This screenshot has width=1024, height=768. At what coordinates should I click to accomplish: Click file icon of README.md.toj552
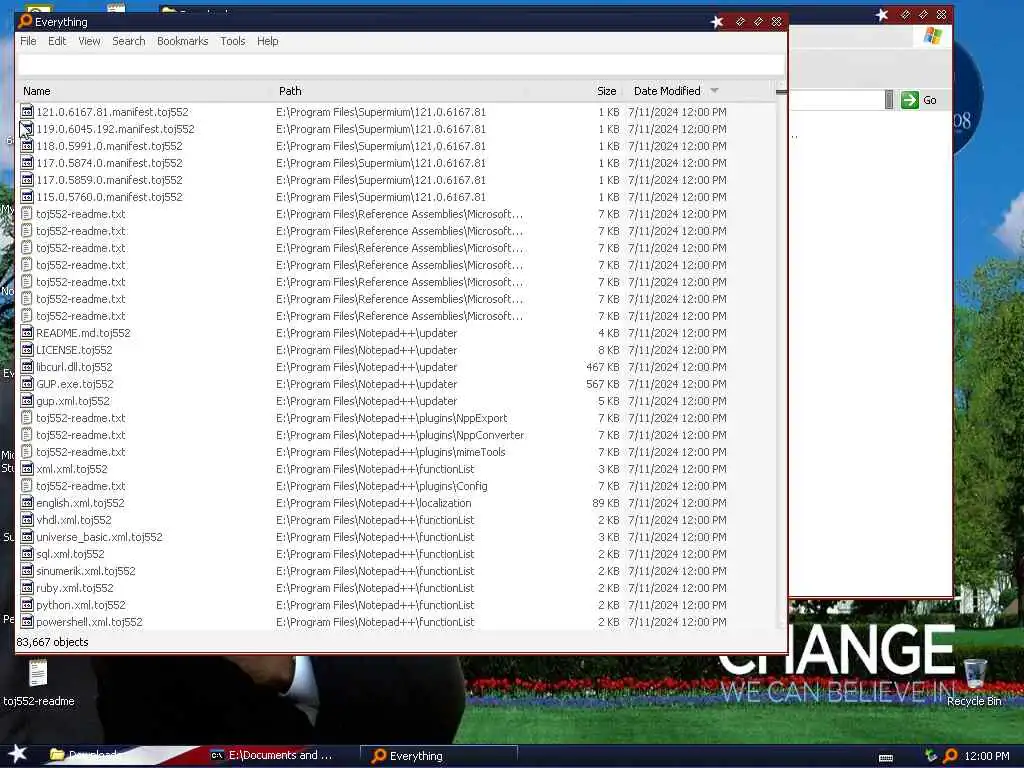pos(27,332)
